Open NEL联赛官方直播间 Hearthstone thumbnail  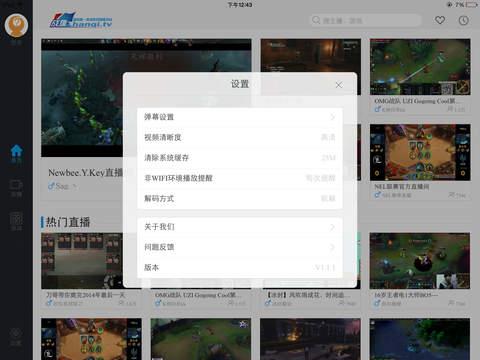click(x=420, y=152)
